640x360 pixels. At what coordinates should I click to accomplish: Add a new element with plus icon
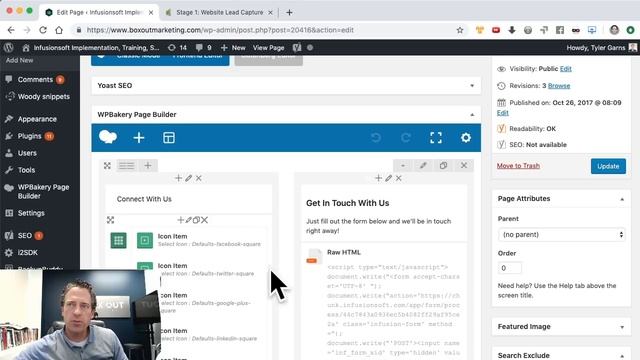(139, 138)
